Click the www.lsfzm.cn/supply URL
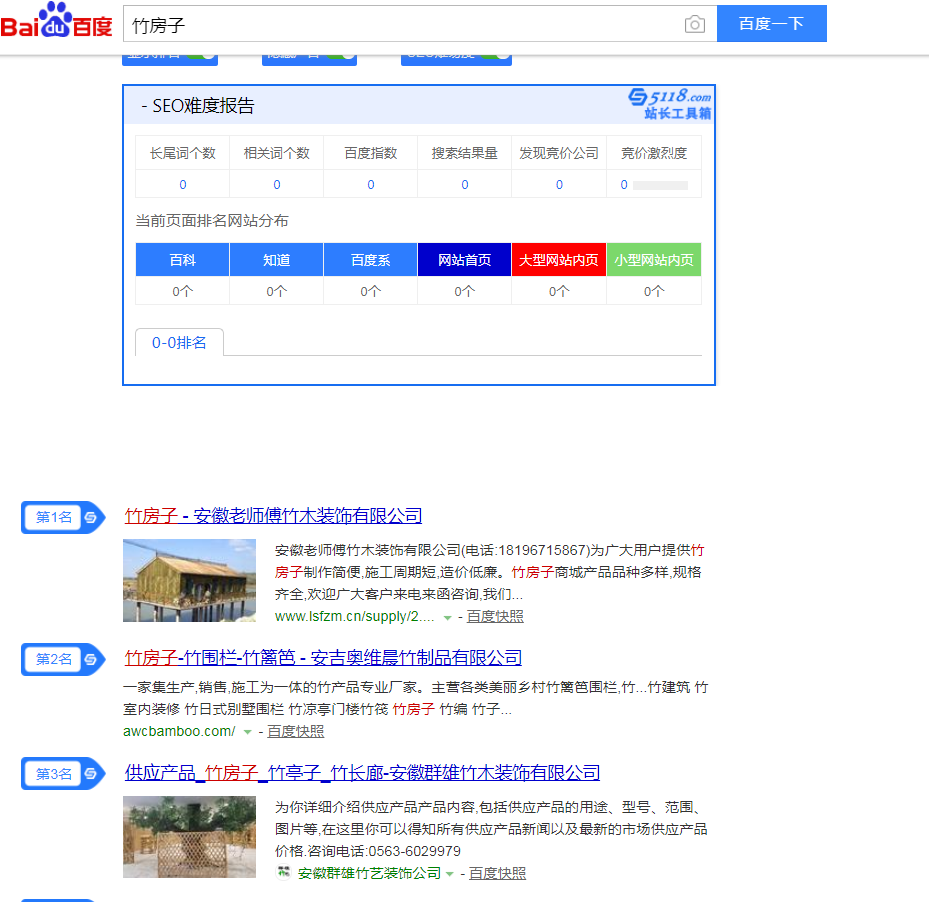 coord(354,616)
